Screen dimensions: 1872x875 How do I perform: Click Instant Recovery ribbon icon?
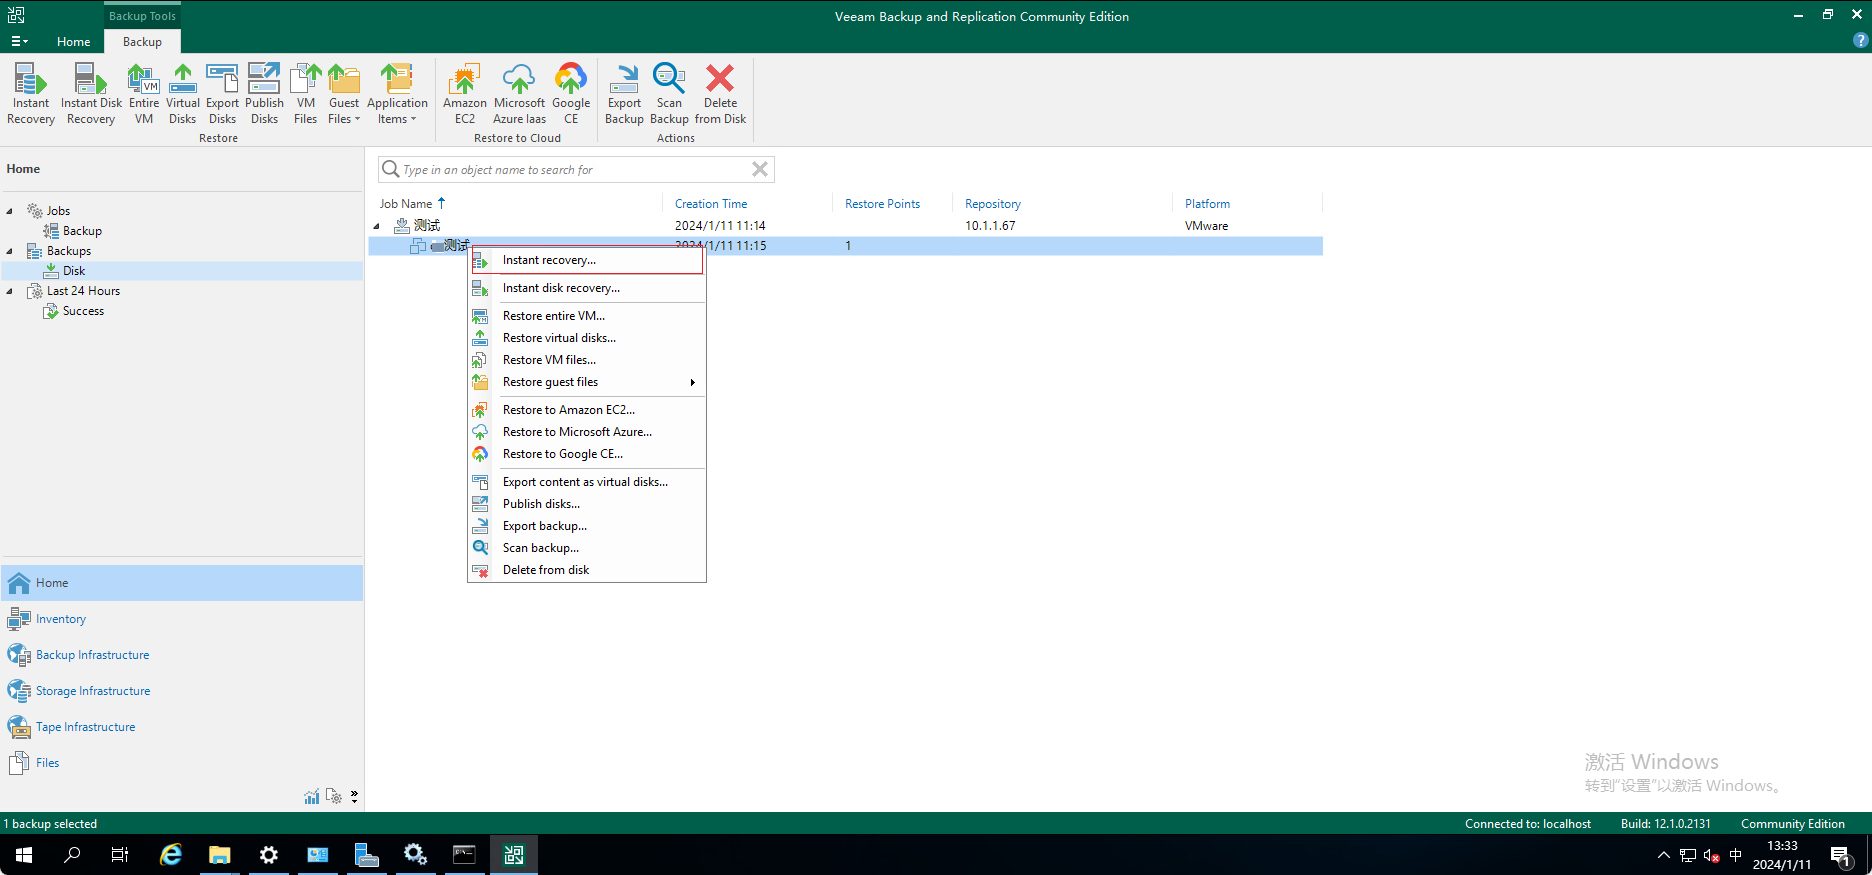click(x=31, y=94)
